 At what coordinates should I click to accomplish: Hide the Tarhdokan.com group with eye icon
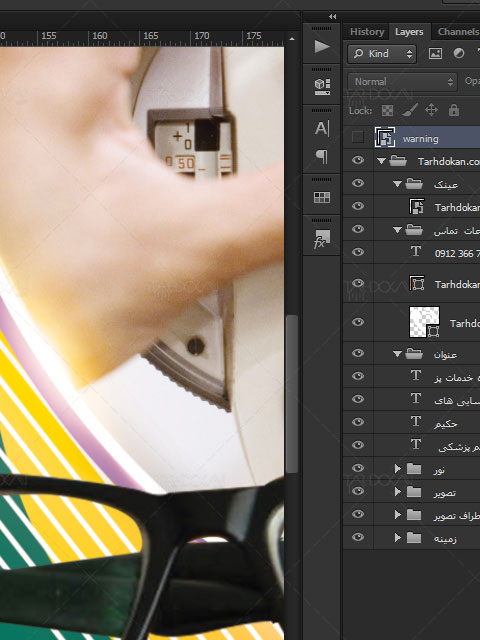[358, 160]
